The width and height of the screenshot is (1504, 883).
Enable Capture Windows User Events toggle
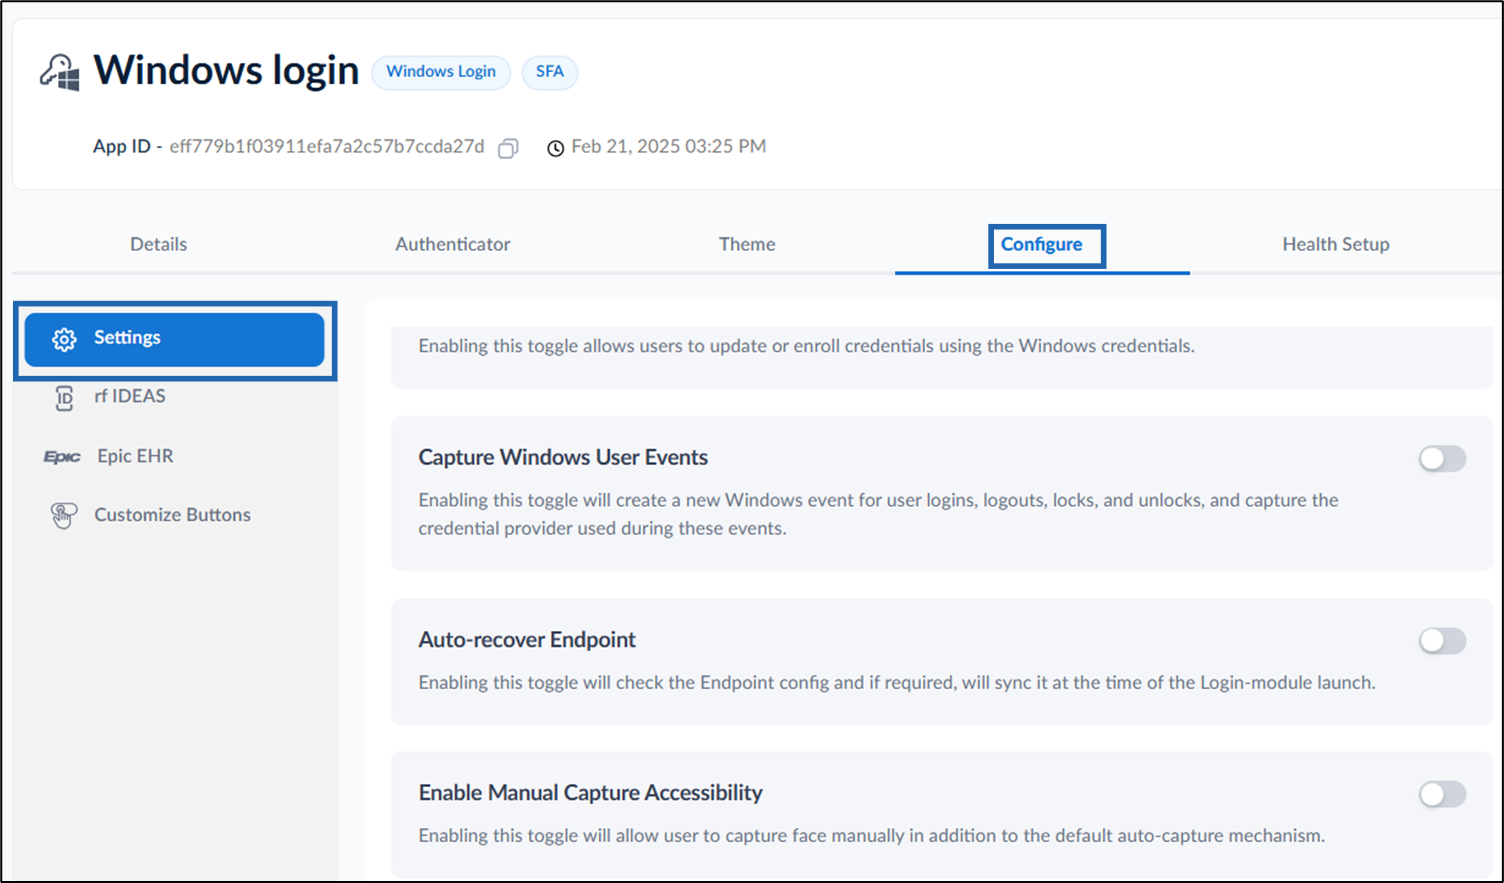[x=1442, y=459]
